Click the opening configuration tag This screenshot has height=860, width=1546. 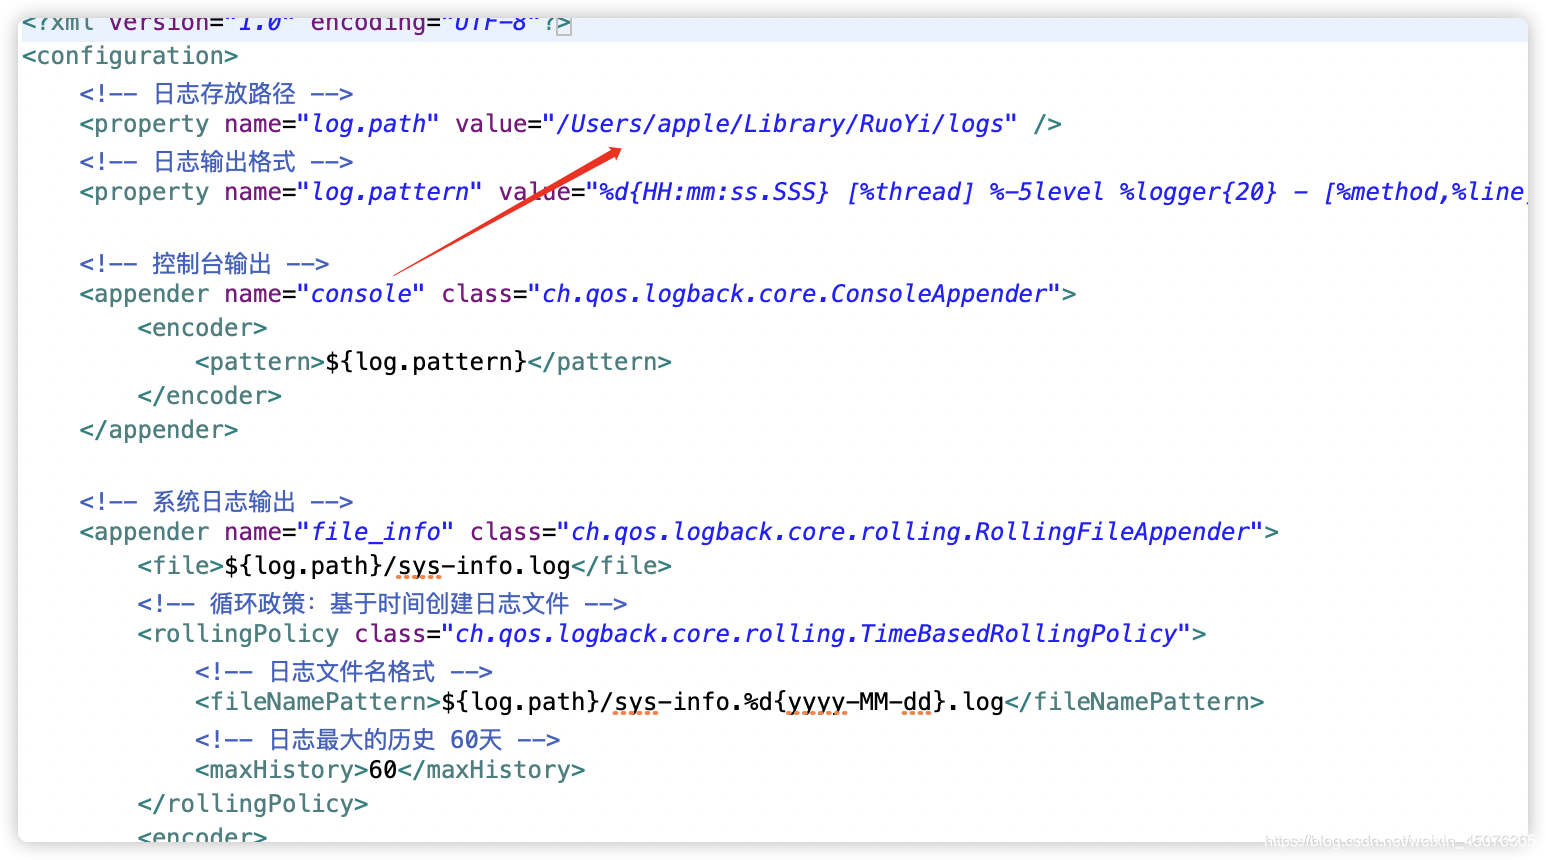[130, 56]
